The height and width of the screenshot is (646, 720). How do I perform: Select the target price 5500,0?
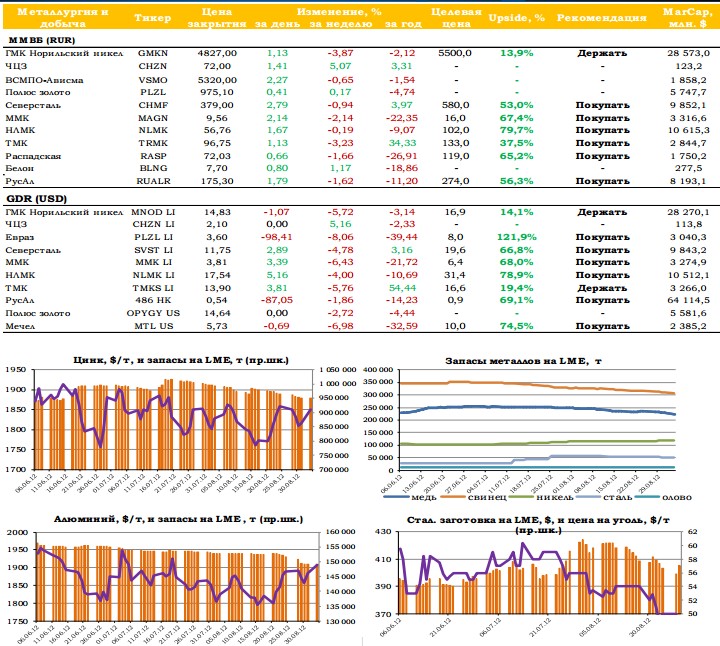tap(455, 53)
